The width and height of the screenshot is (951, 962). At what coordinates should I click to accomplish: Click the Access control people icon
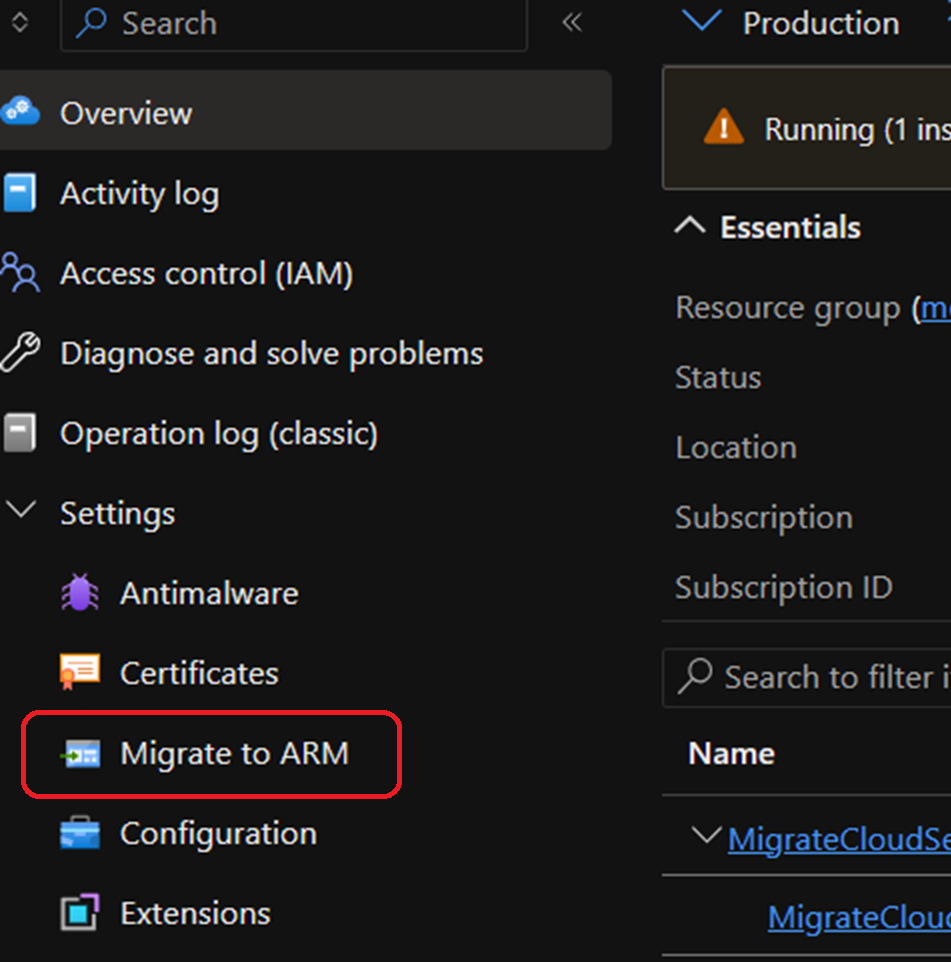(20, 273)
